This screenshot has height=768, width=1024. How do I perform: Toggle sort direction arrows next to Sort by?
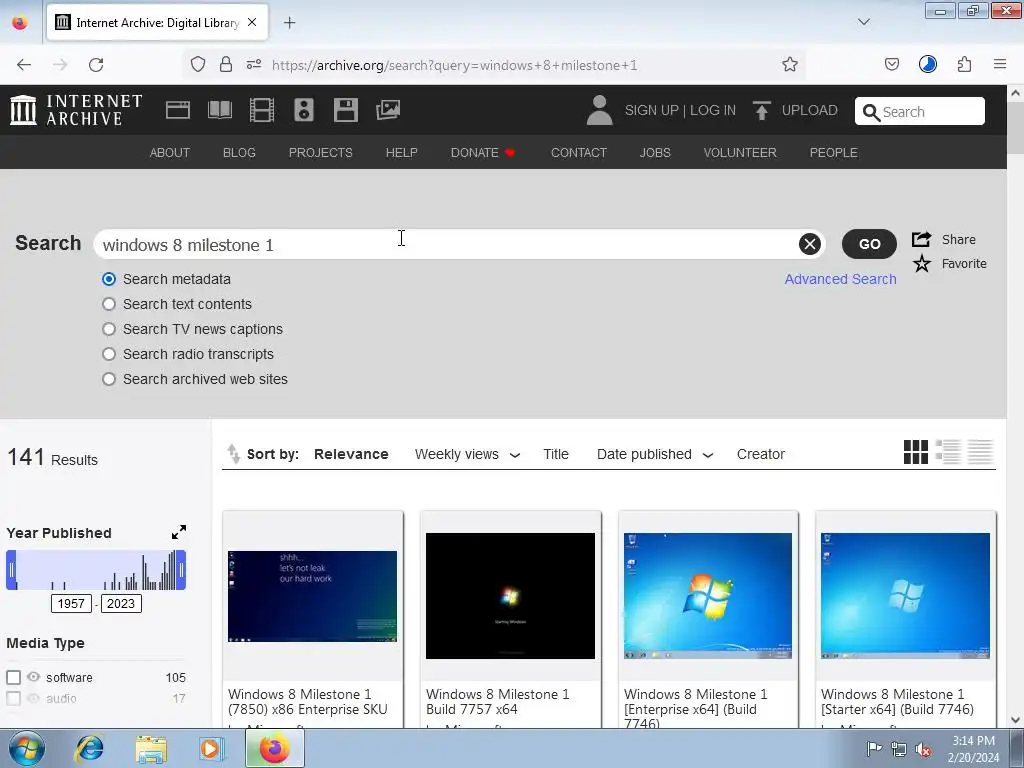click(233, 453)
